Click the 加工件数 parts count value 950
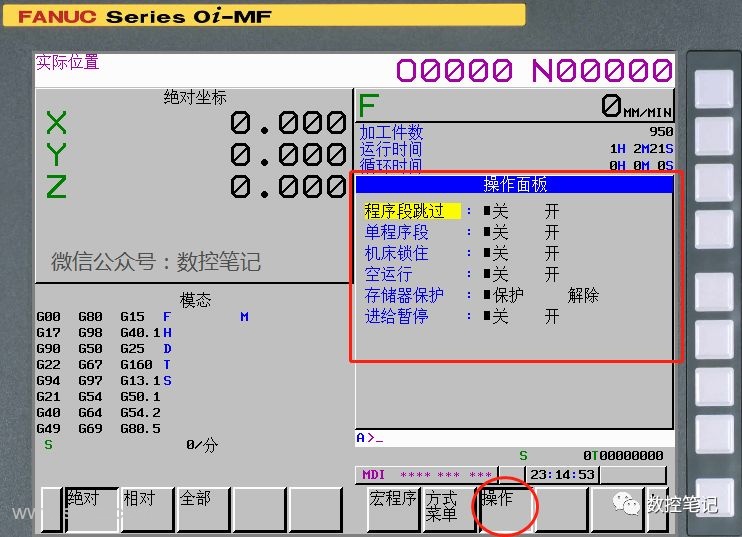The width and height of the screenshot is (742, 537). pyautogui.click(x=661, y=132)
